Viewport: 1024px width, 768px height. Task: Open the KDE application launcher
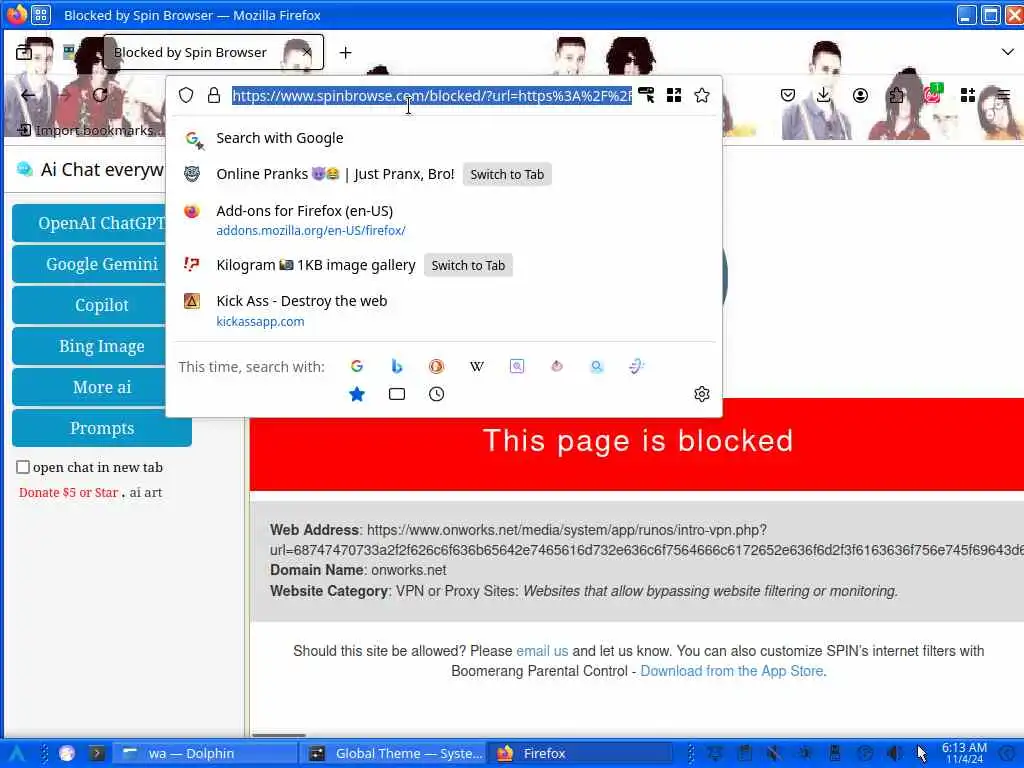[16, 753]
